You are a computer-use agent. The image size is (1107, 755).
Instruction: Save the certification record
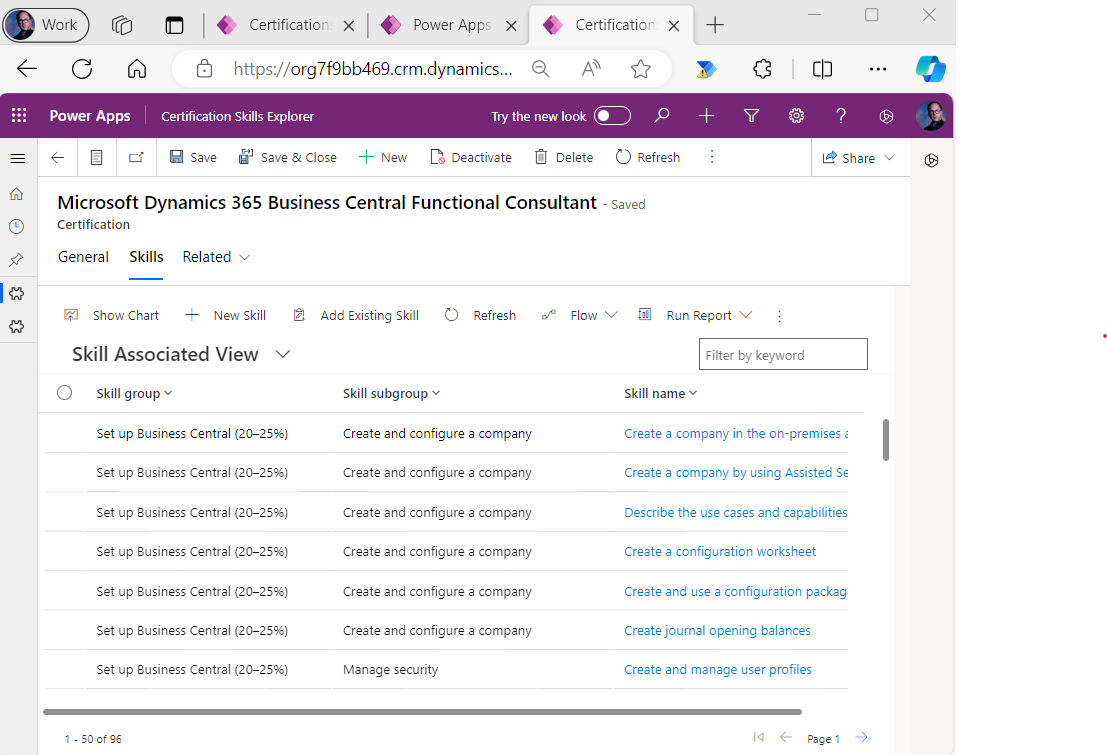[193, 157]
